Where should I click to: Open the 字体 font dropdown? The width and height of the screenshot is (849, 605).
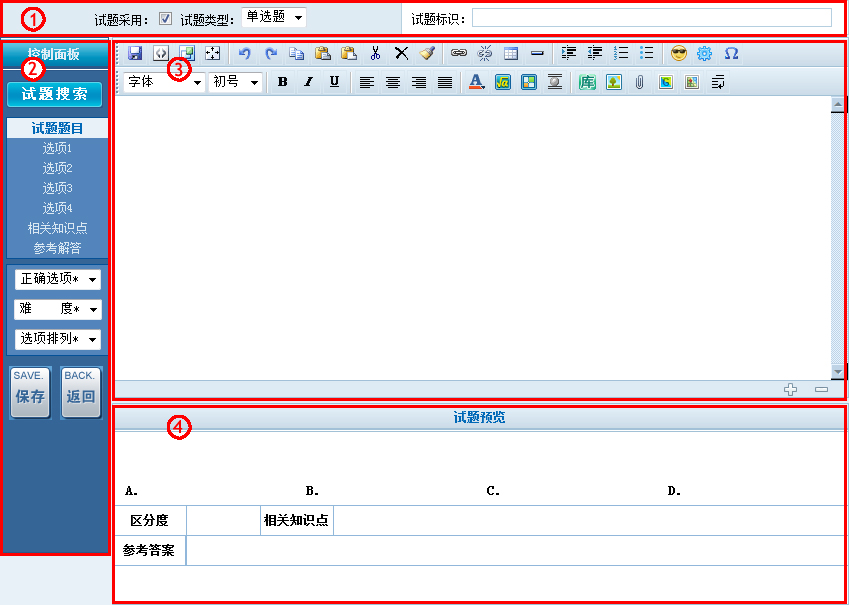coord(165,82)
